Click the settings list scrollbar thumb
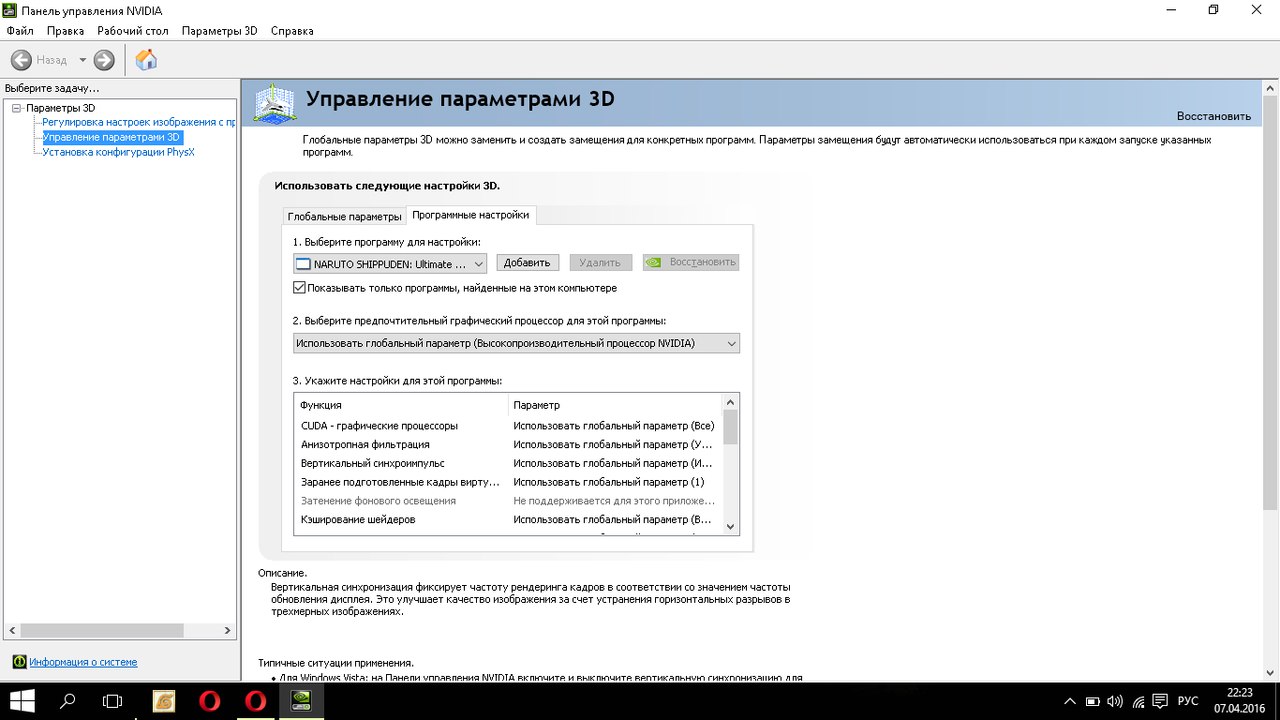 (730, 427)
